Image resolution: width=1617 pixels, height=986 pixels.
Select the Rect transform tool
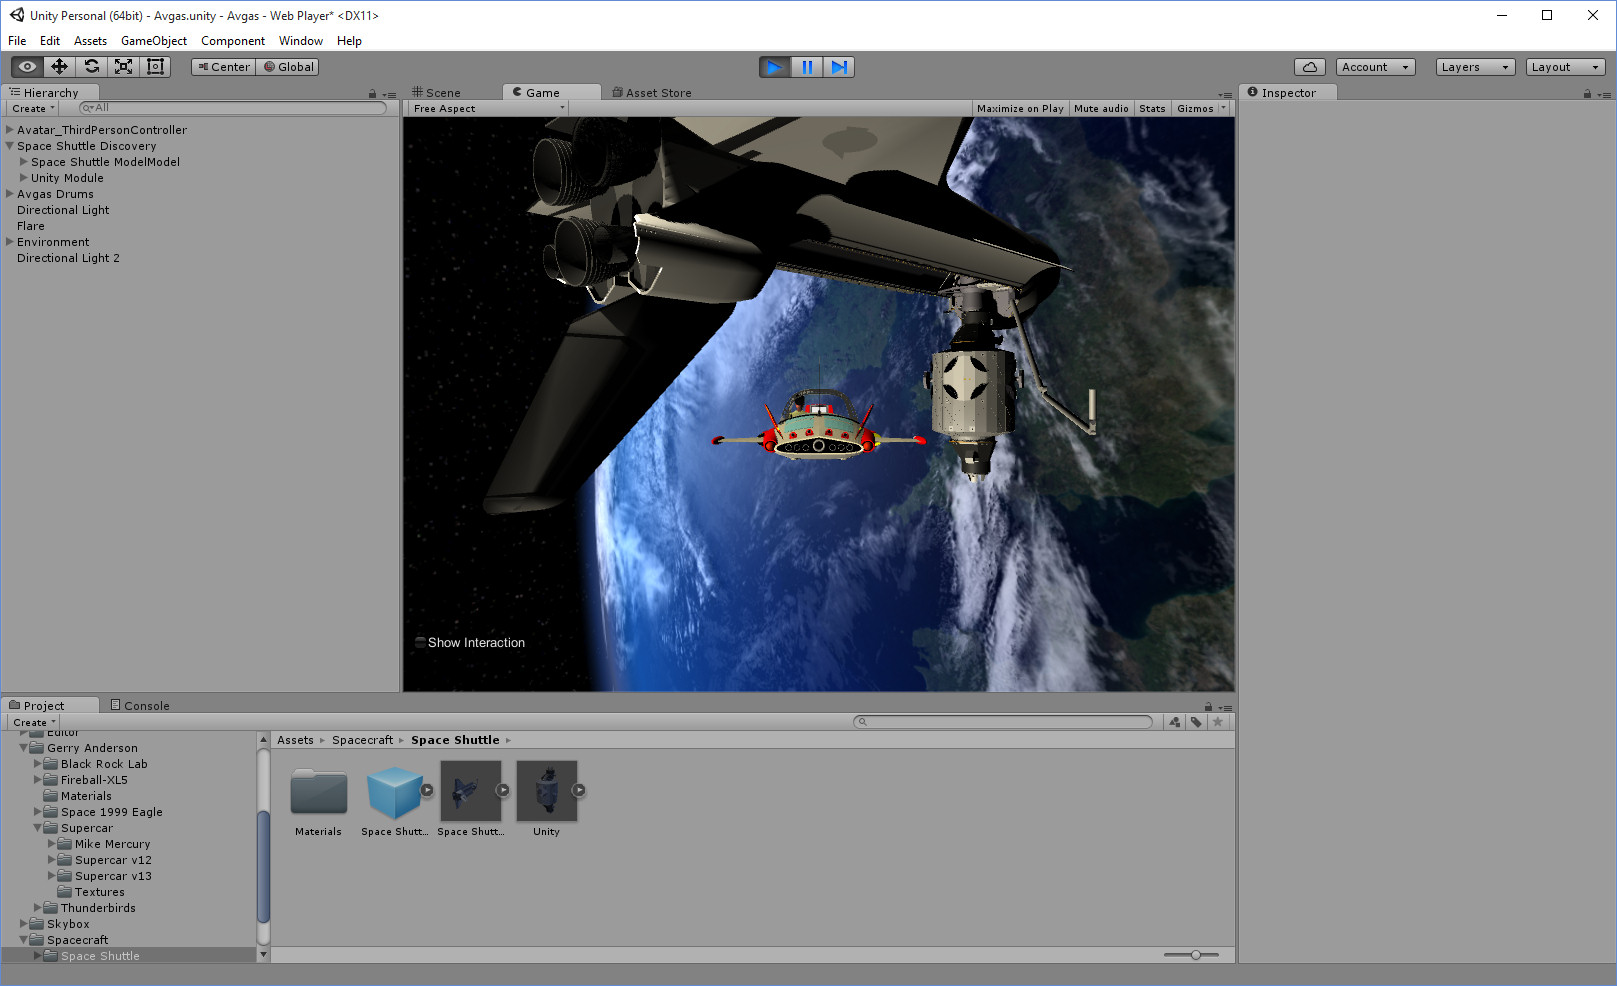tap(155, 67)
